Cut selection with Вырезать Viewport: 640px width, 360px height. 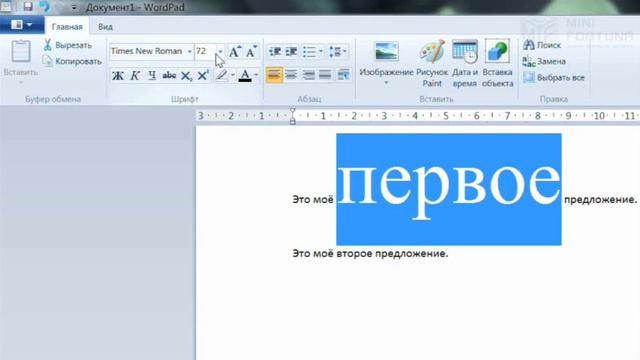coord(68,45)
